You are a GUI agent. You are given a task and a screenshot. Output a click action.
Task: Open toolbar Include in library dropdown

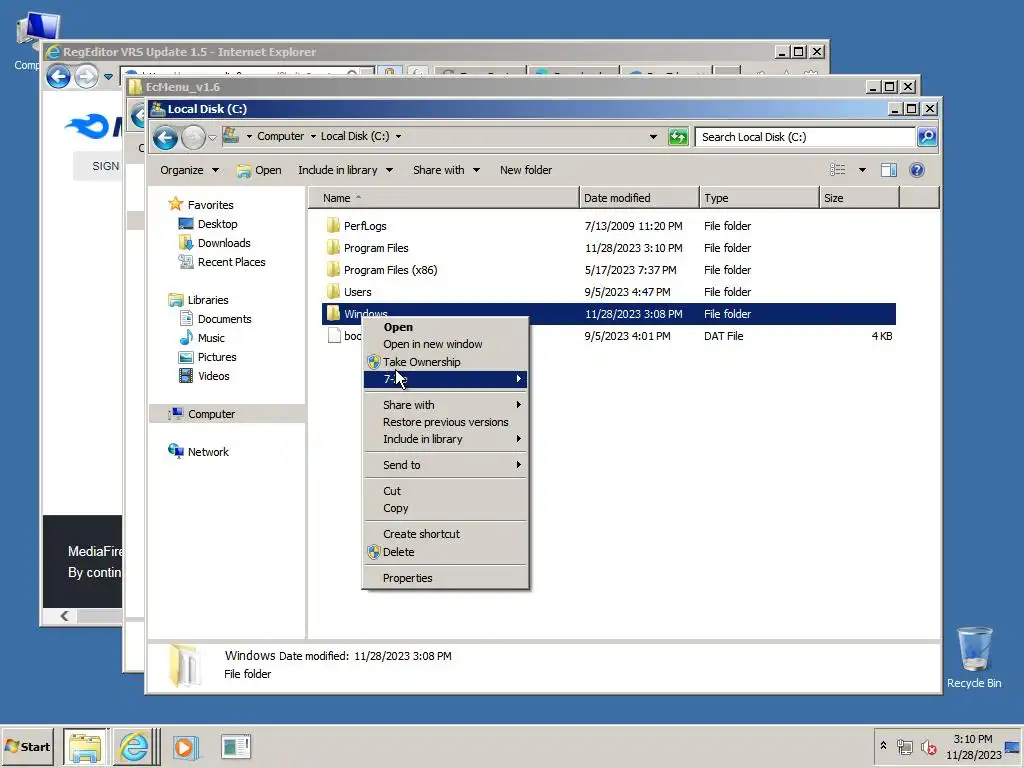[x=345, y=170]
